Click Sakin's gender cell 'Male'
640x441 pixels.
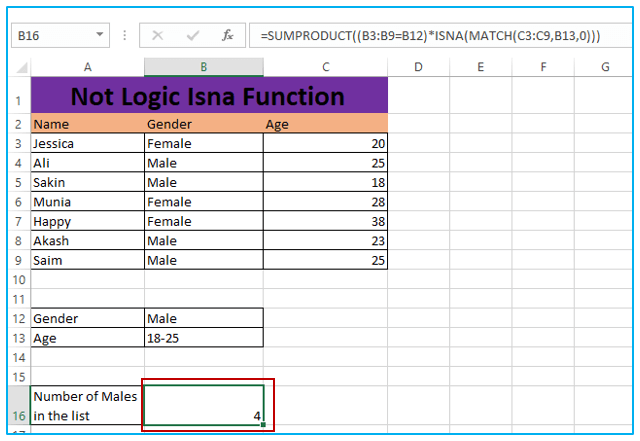(x=204, y=182)
